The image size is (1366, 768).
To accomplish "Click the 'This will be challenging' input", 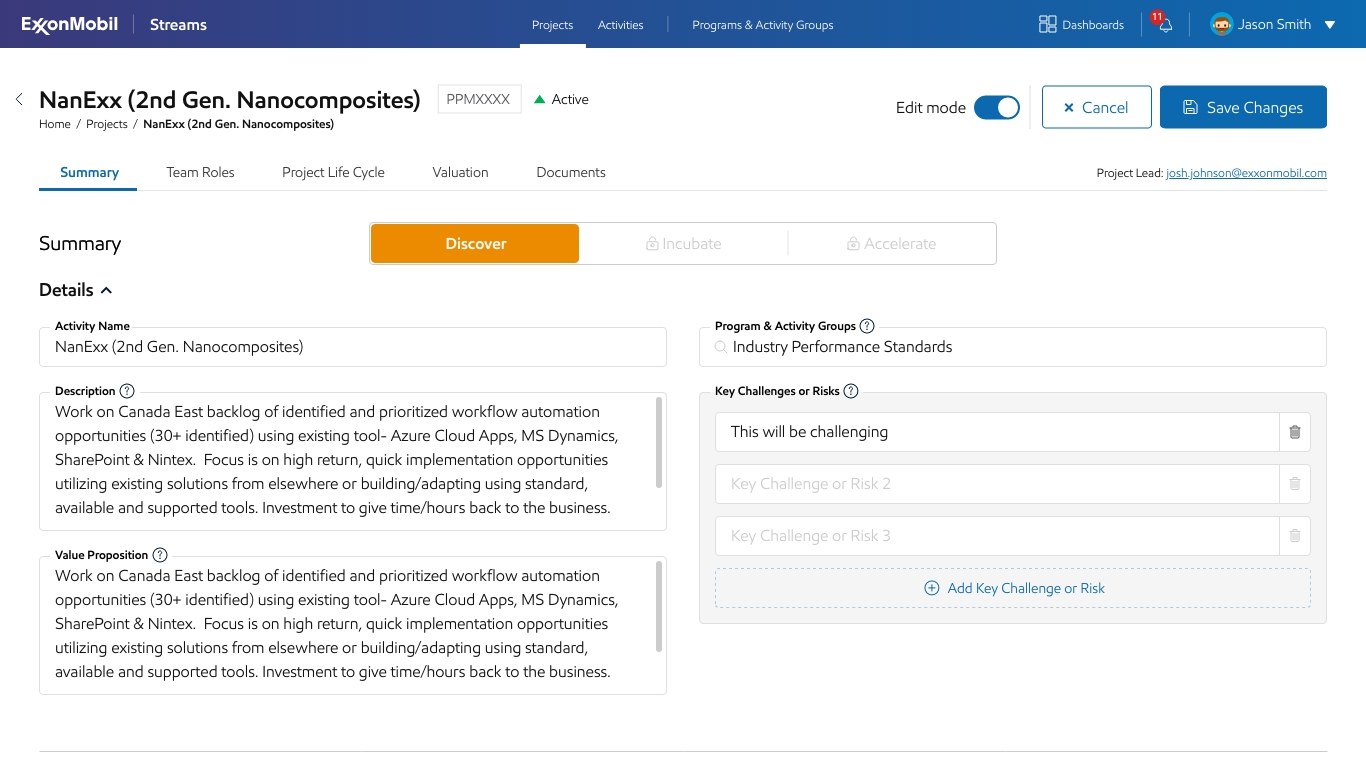I will click(x=997, y=432).
